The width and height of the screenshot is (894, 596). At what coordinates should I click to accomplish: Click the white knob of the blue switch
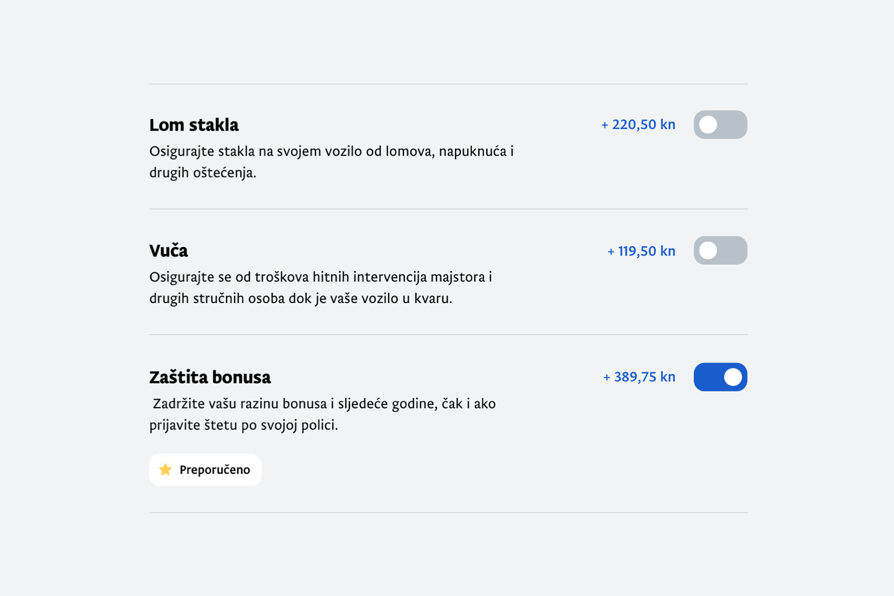[x=733, y=377]
